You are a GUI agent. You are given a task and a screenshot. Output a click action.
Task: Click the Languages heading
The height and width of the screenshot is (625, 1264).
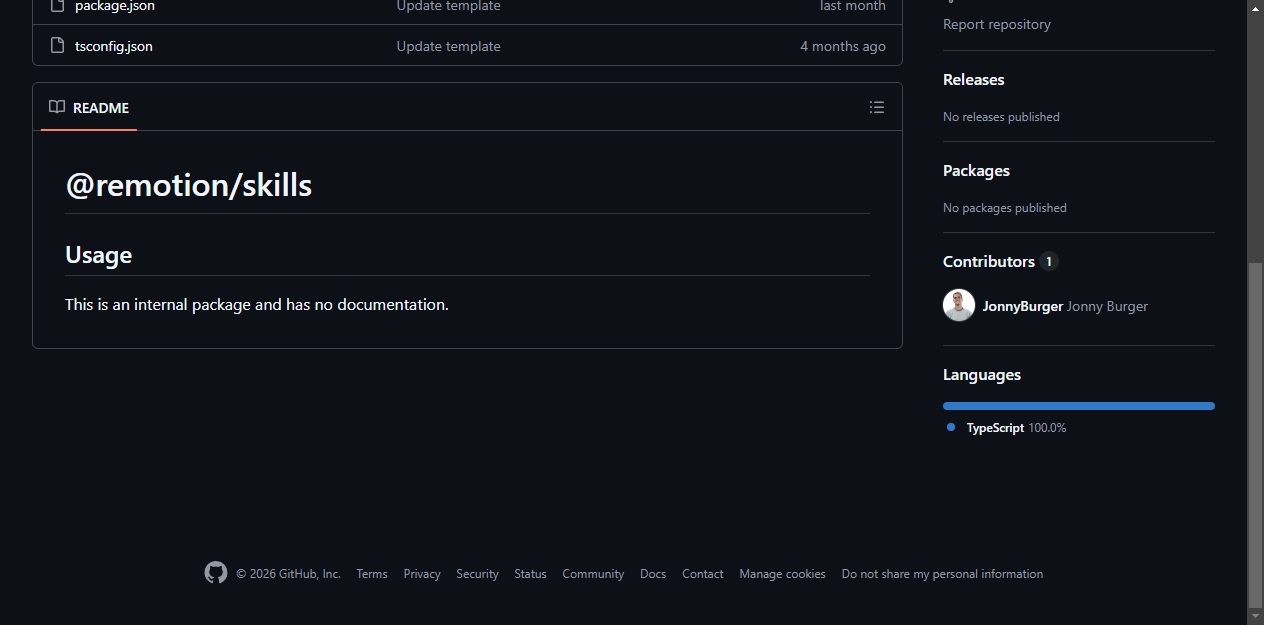pyautogui.click(x=982, y=375)
